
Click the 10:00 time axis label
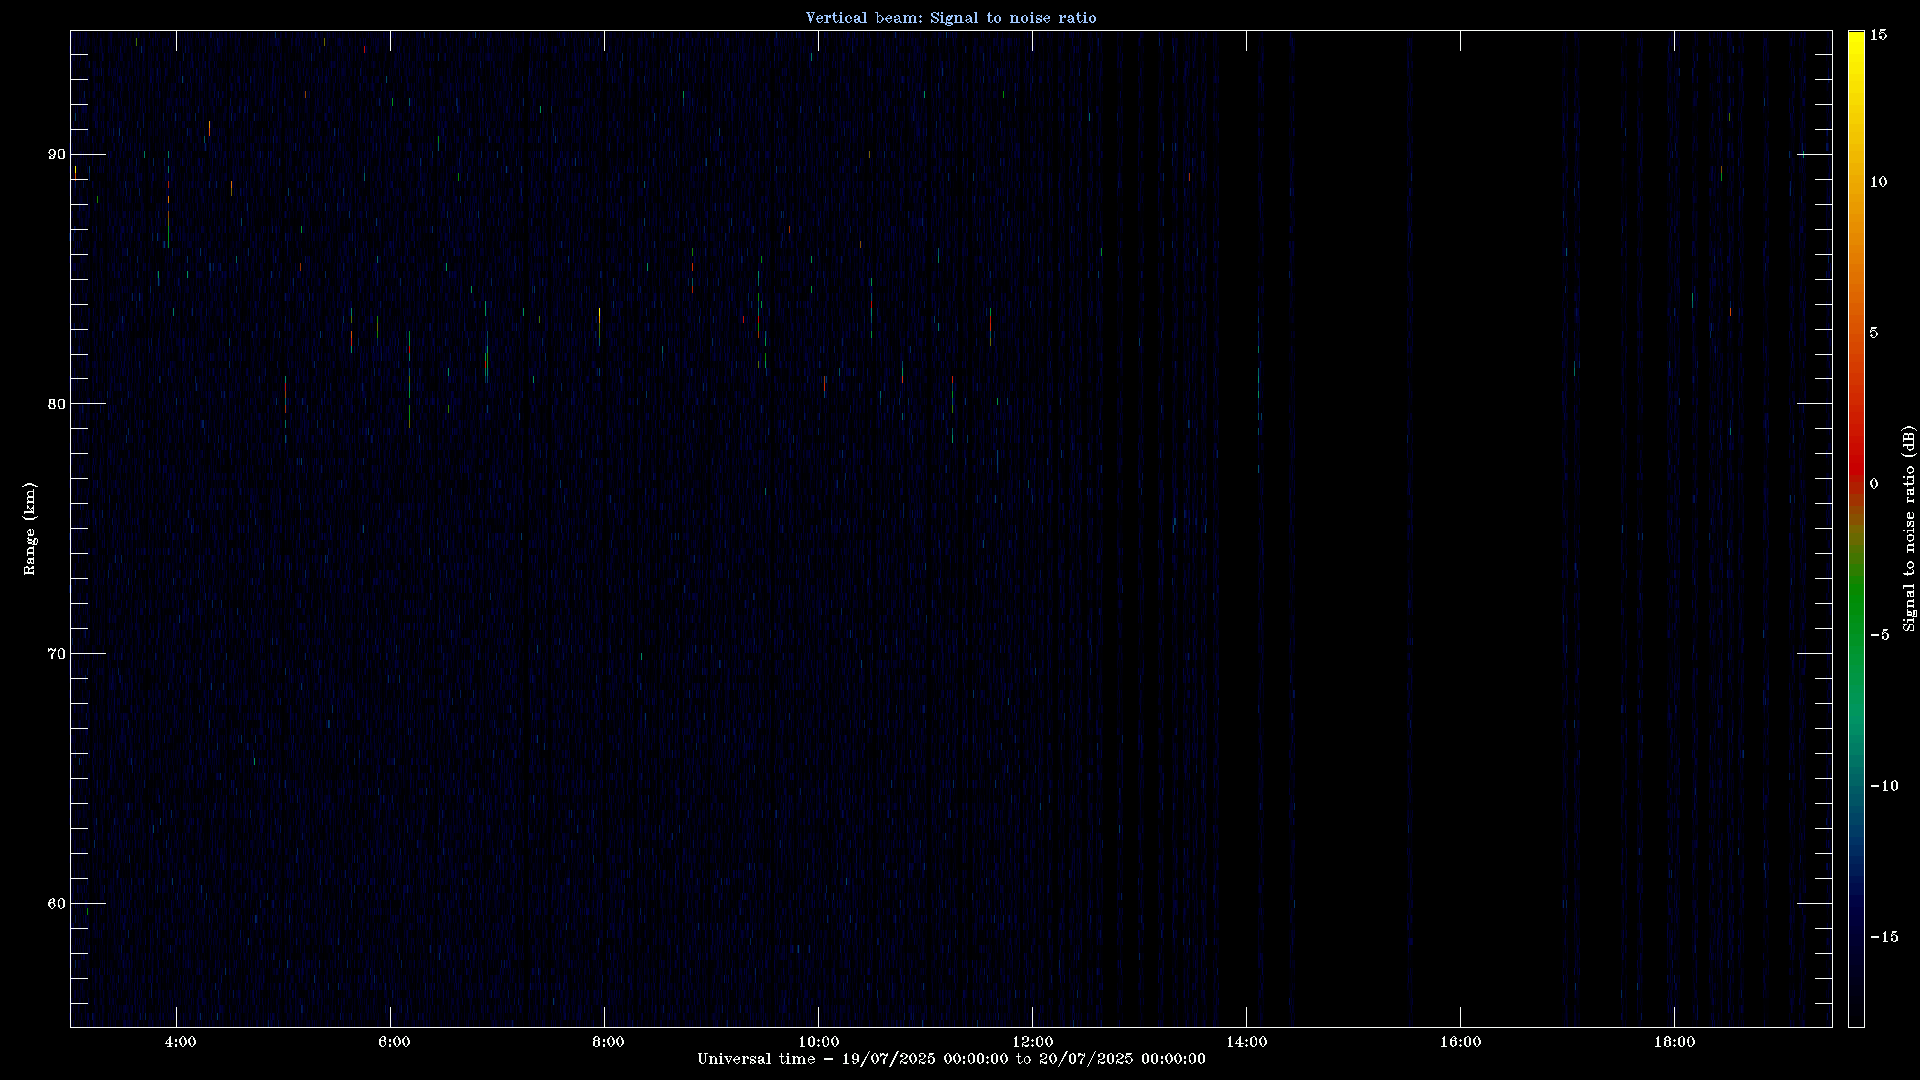819,1042
